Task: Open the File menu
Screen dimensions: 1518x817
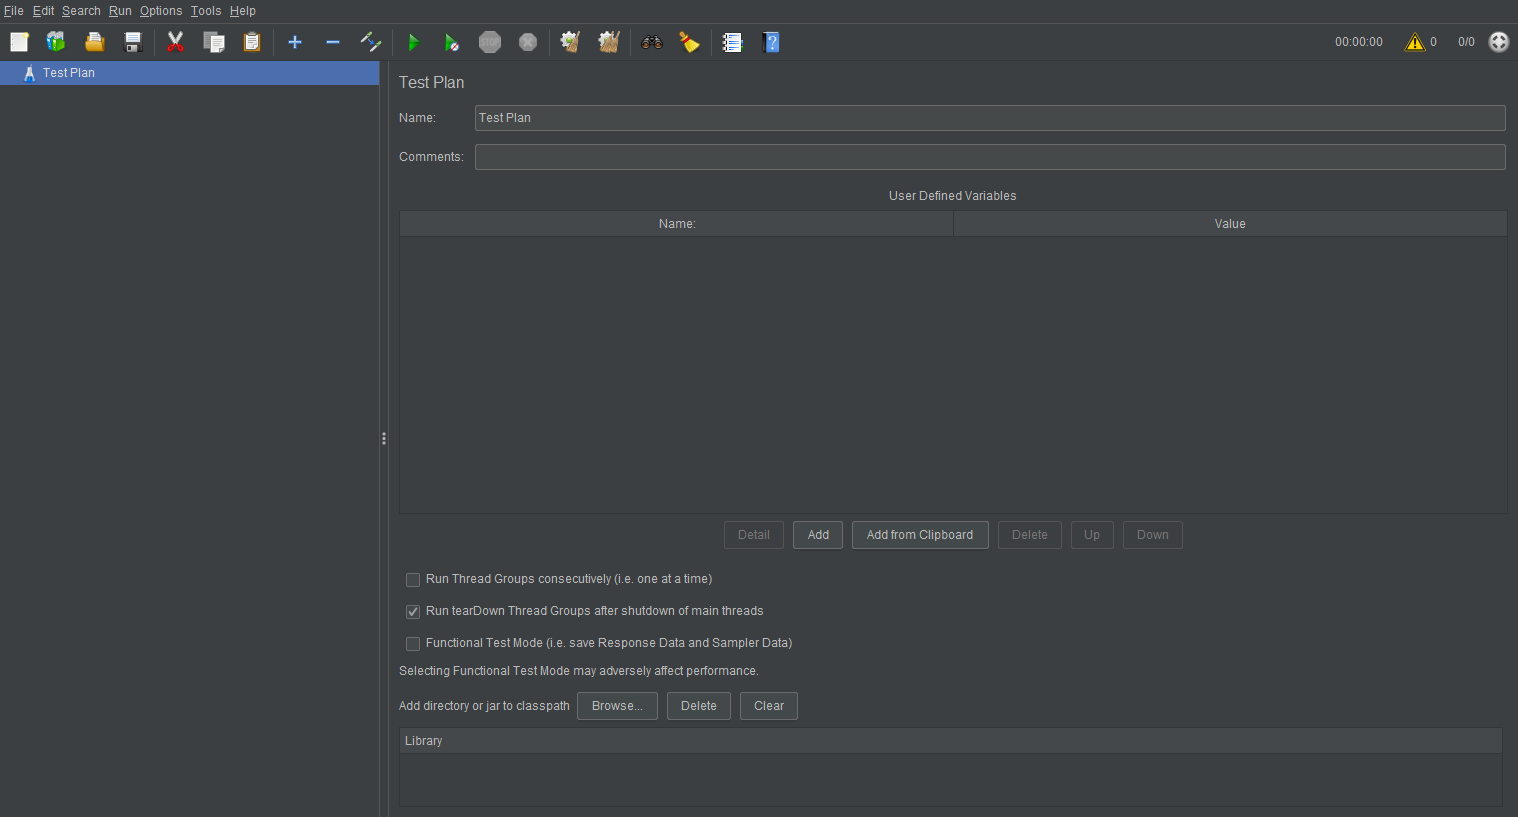Action: 14,11
